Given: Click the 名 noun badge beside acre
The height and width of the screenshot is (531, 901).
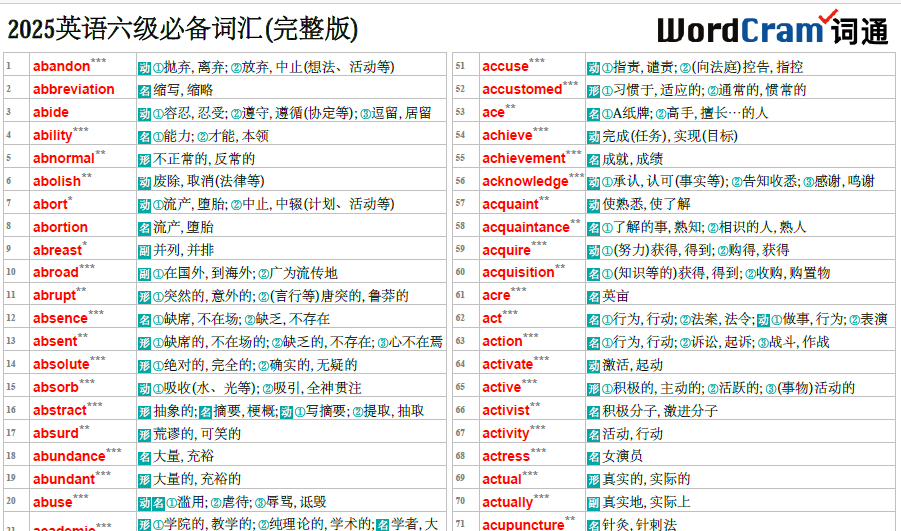Looking at the screenshot, I should [x=594, y=296].
